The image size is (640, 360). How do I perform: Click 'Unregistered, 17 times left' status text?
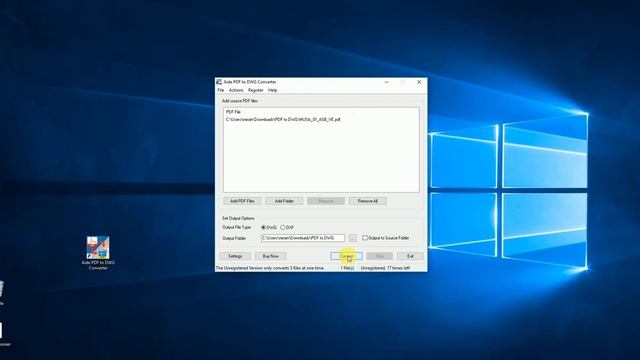click(385, 268)
